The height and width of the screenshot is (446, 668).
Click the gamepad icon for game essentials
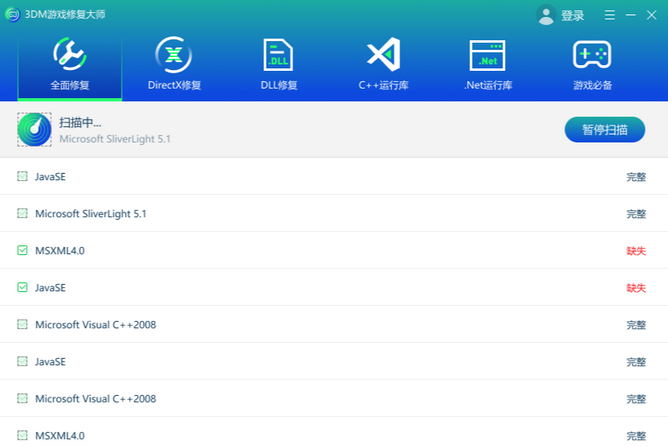pyautogui.click(x=592, y=54)
